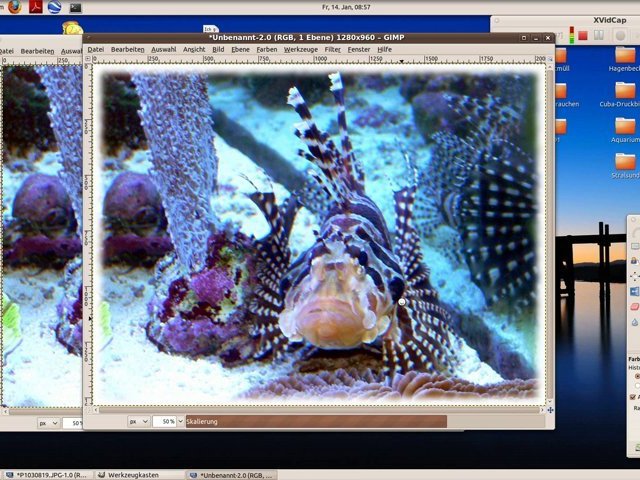The width and height of the screenshot is (640, 480).
Task: Open the px unit dropdown in GIMP status bar
Action: click(x=138, y=422)
